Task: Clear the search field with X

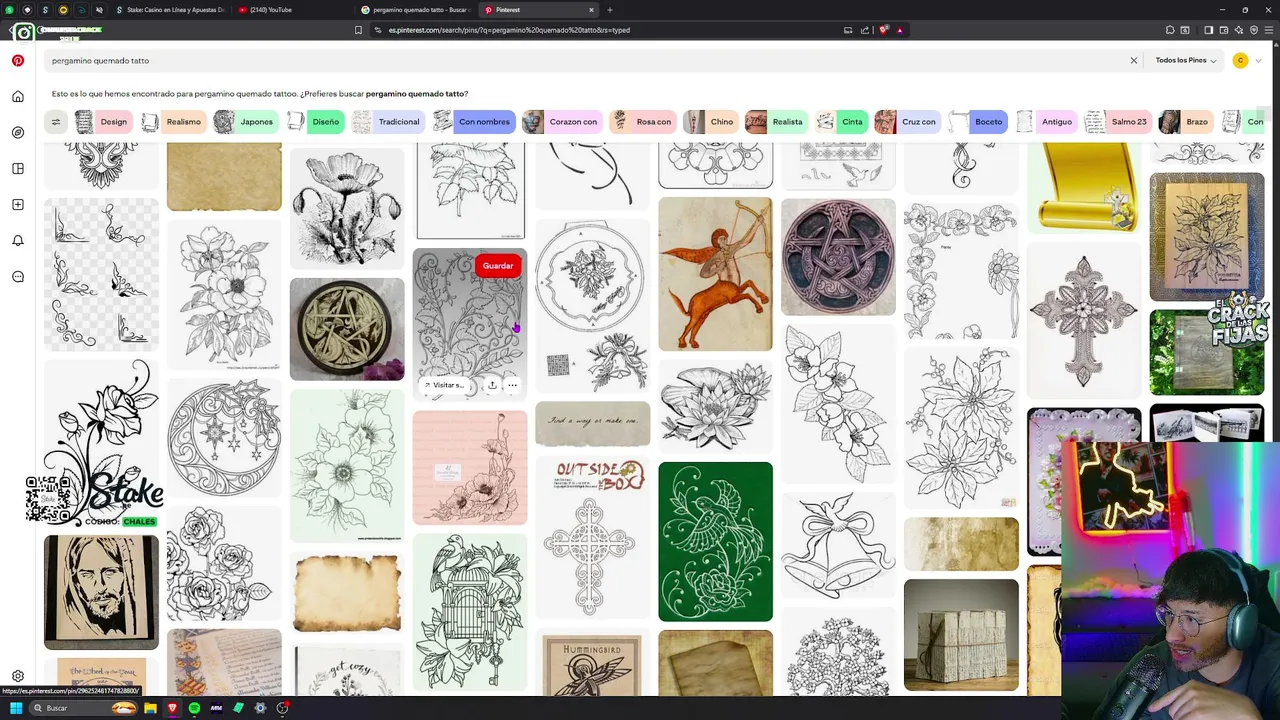Action: pyautogui.click(x=1134, y=61)
